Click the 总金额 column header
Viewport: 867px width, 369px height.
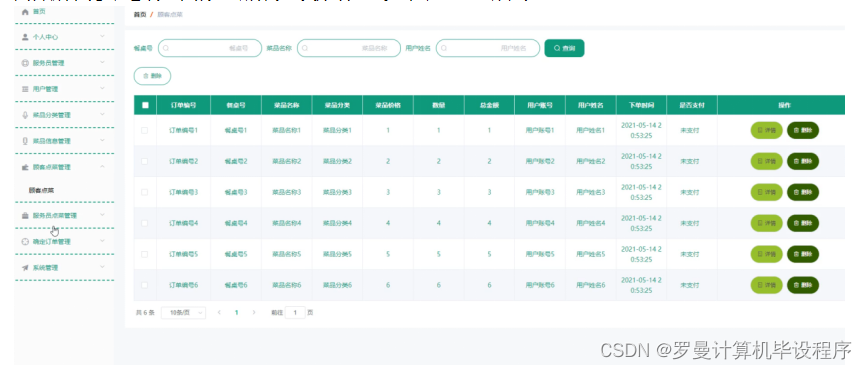click(x=489, y=105)
